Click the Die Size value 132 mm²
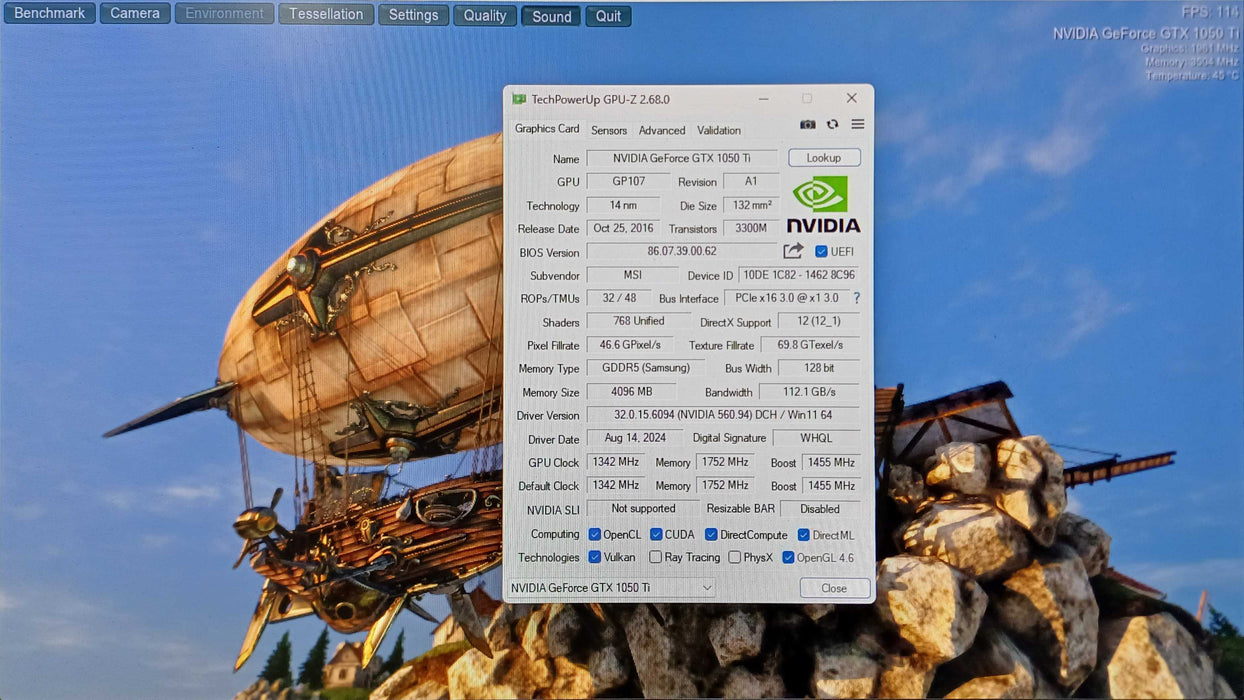This screenshot has width=1244, height=700. click(752, 205)
